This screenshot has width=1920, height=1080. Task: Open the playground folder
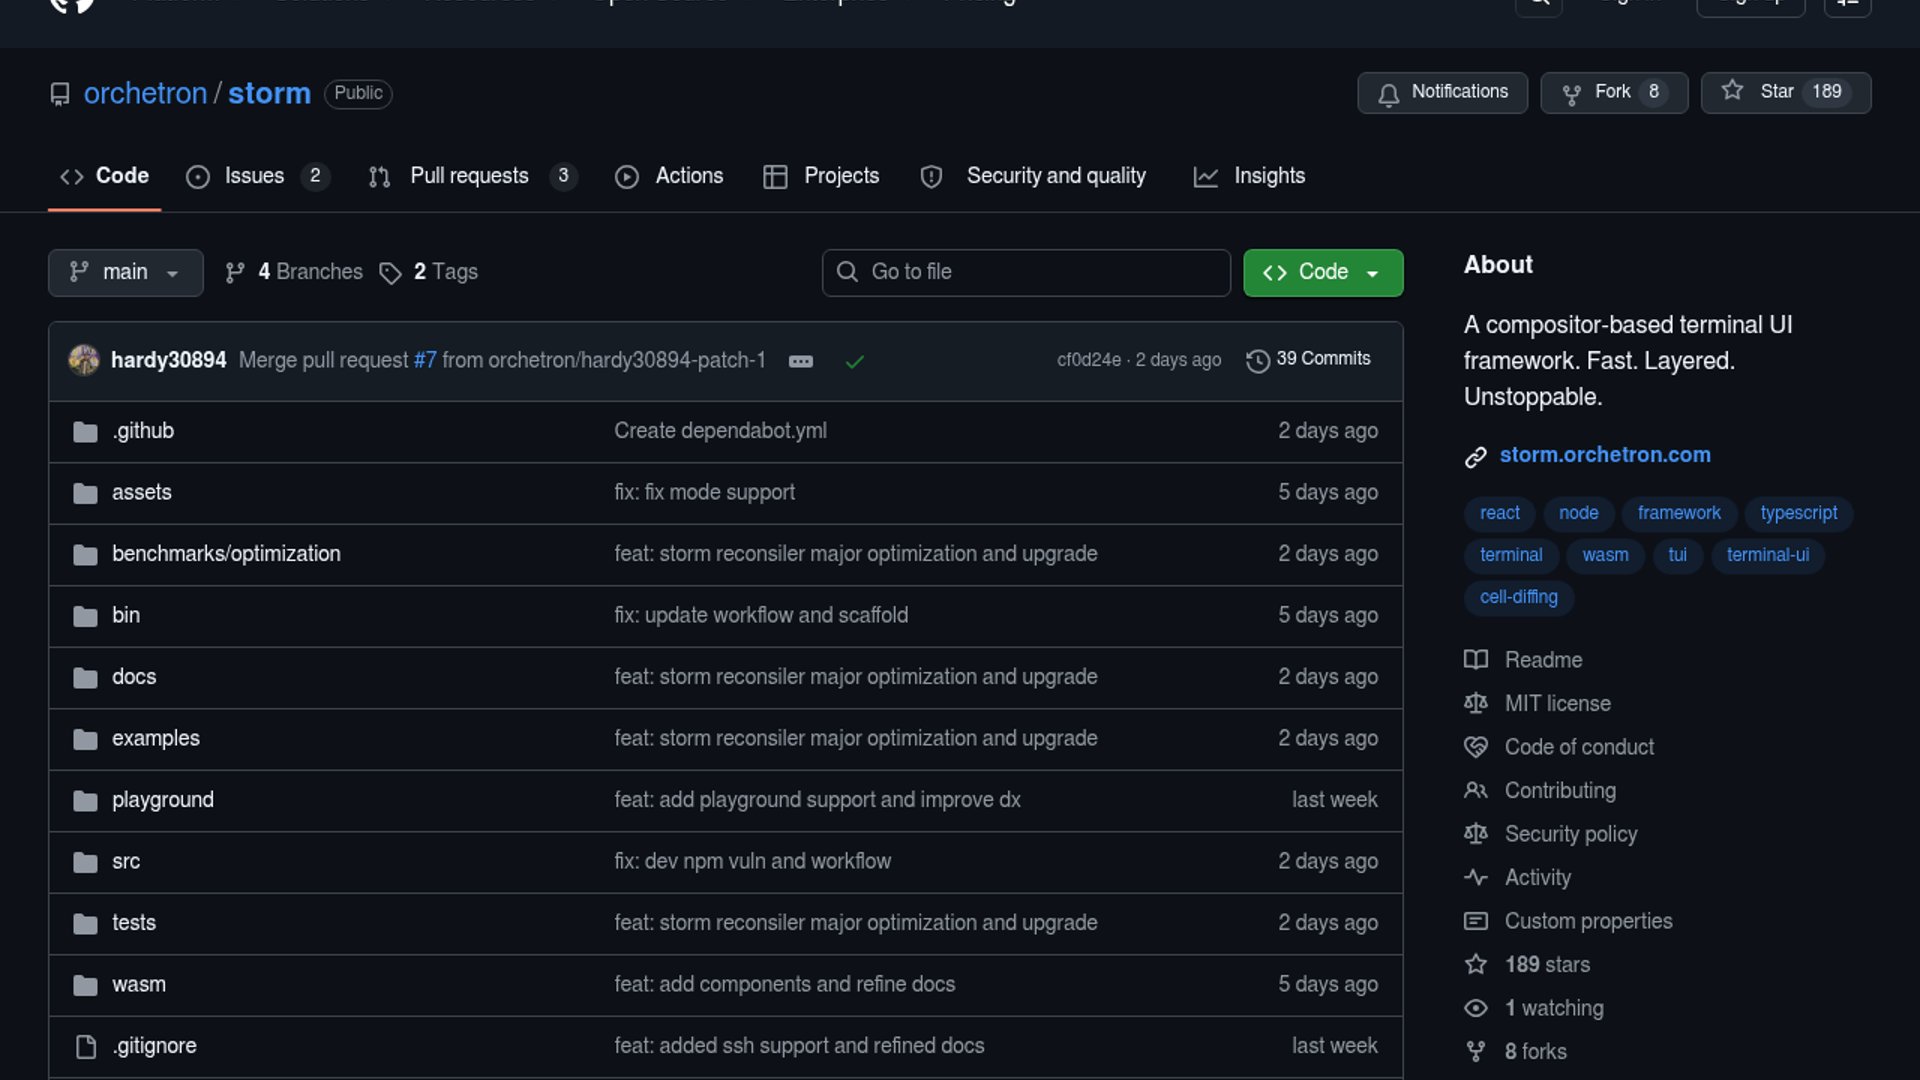163,800
